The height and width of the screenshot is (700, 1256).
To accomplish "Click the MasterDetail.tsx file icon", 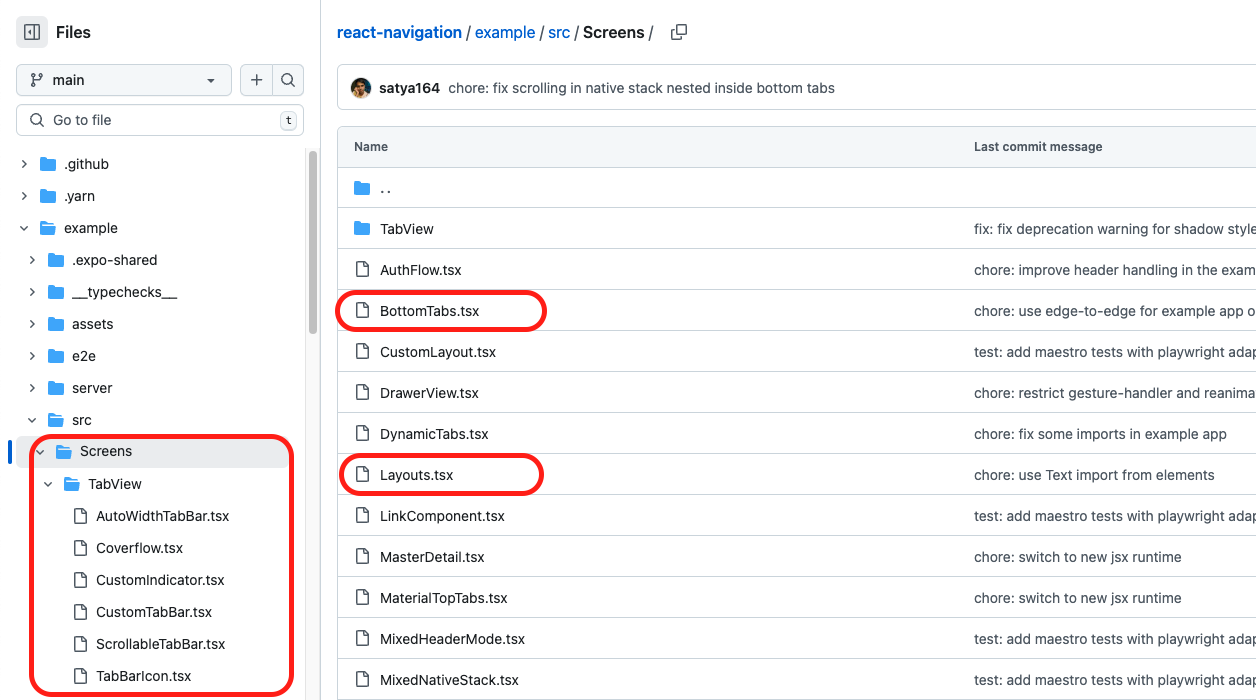I will click(362, 557).
